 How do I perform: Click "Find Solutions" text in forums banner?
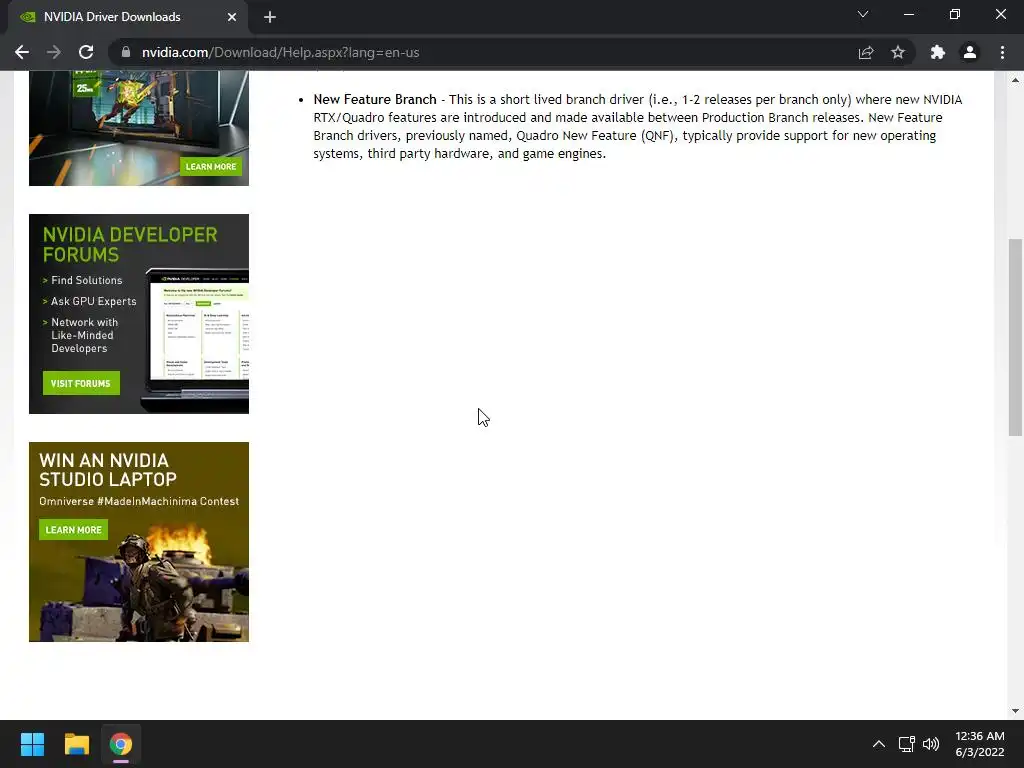click(x=87, y=280)
